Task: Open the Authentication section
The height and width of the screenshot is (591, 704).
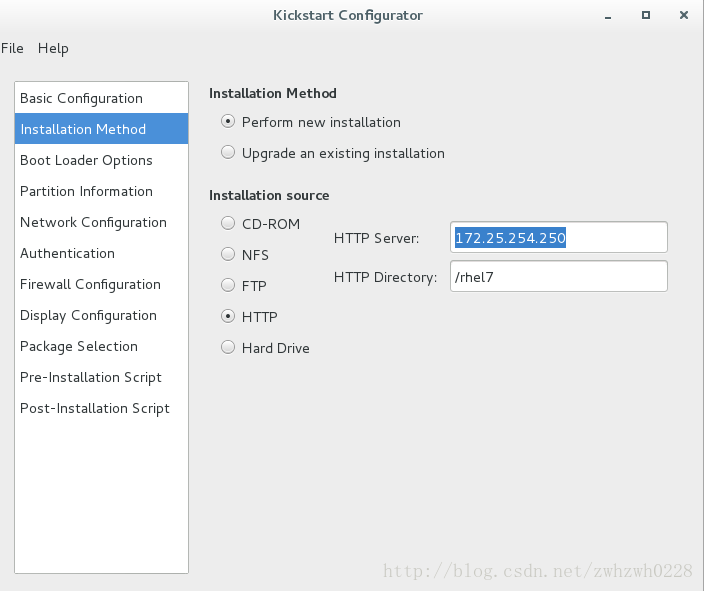Action: [101, 253]
